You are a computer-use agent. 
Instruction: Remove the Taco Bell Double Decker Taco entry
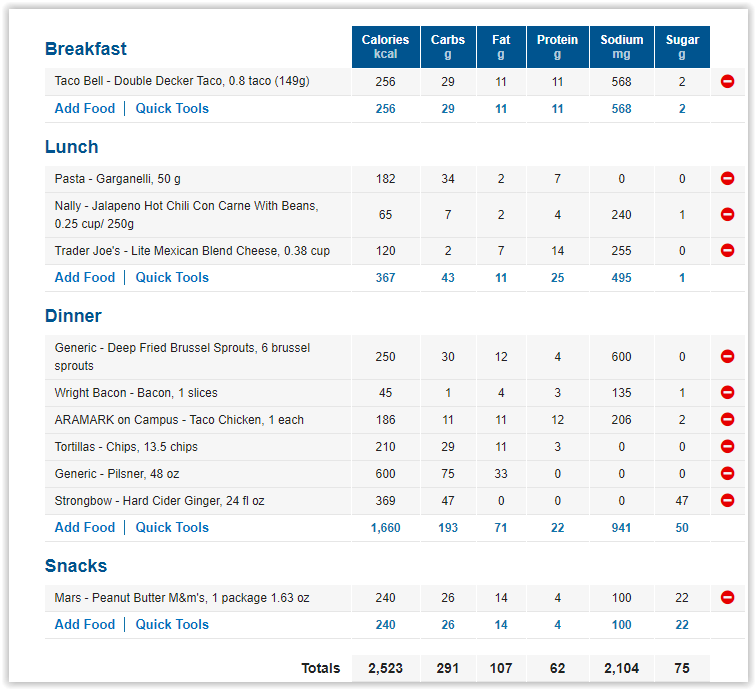(727, 81)
